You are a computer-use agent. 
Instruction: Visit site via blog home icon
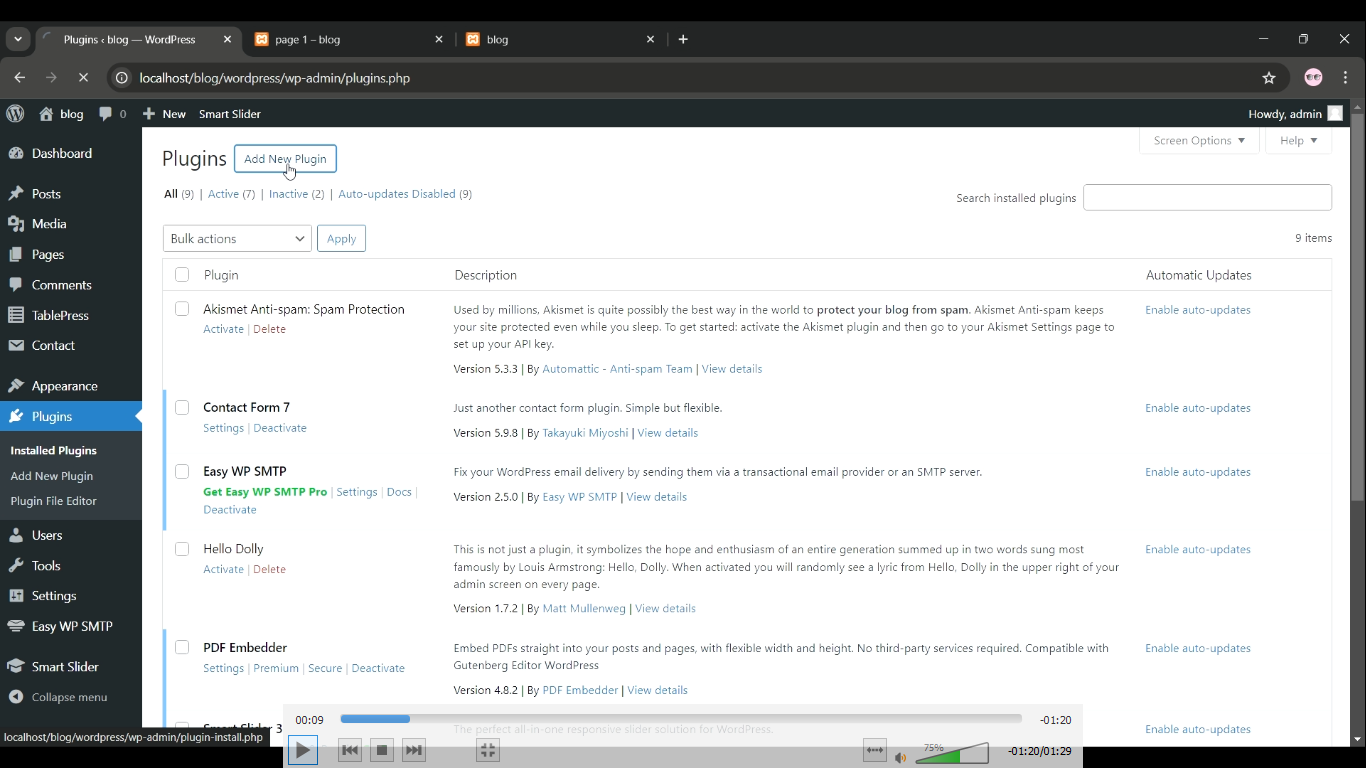tap(61, 114)
